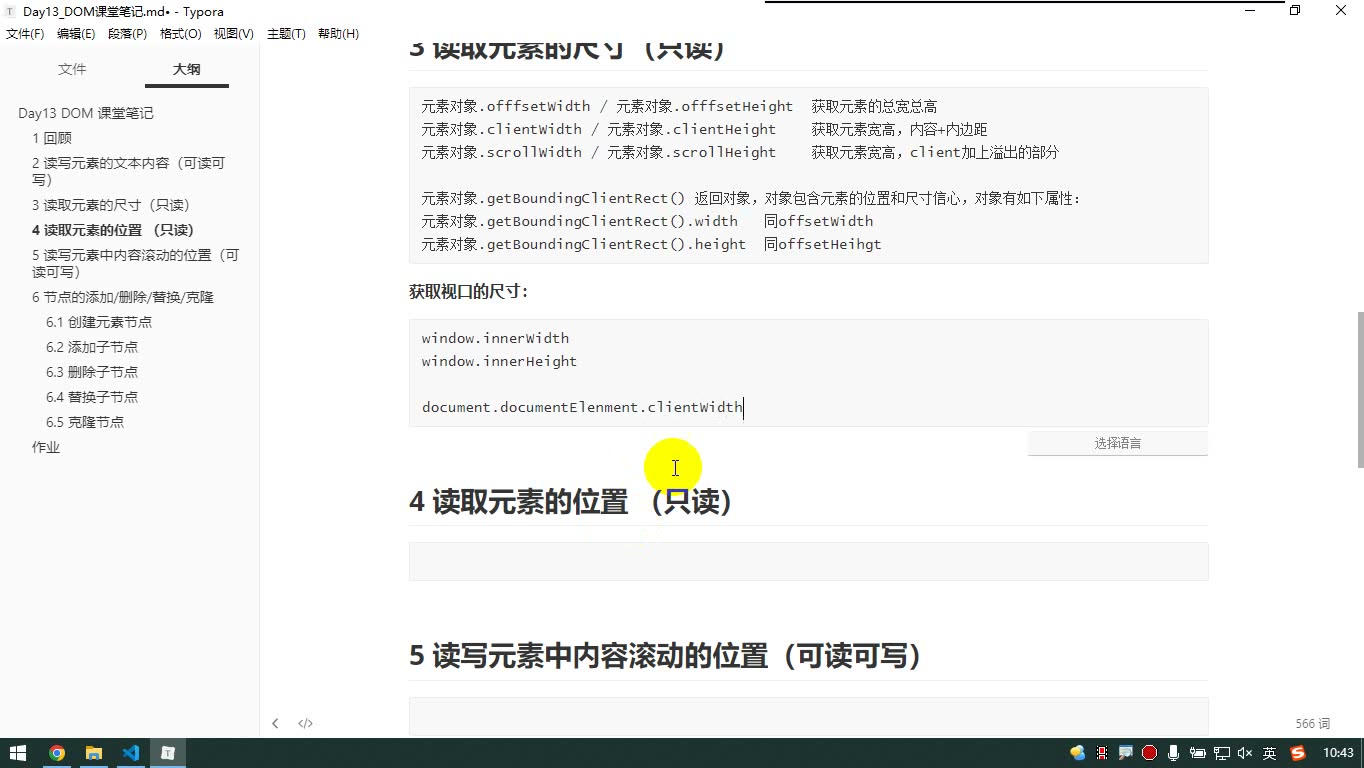Viewport: 1364px width, 768px height.
Task: Click the microphone tray icon
Action: (1173, 753)
